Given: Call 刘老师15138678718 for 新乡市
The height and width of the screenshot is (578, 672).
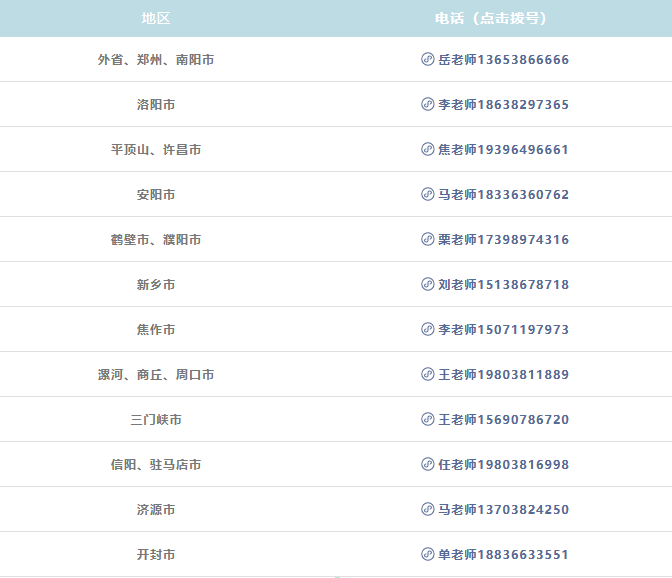Looking at the screenshot, I should (503, 285).
